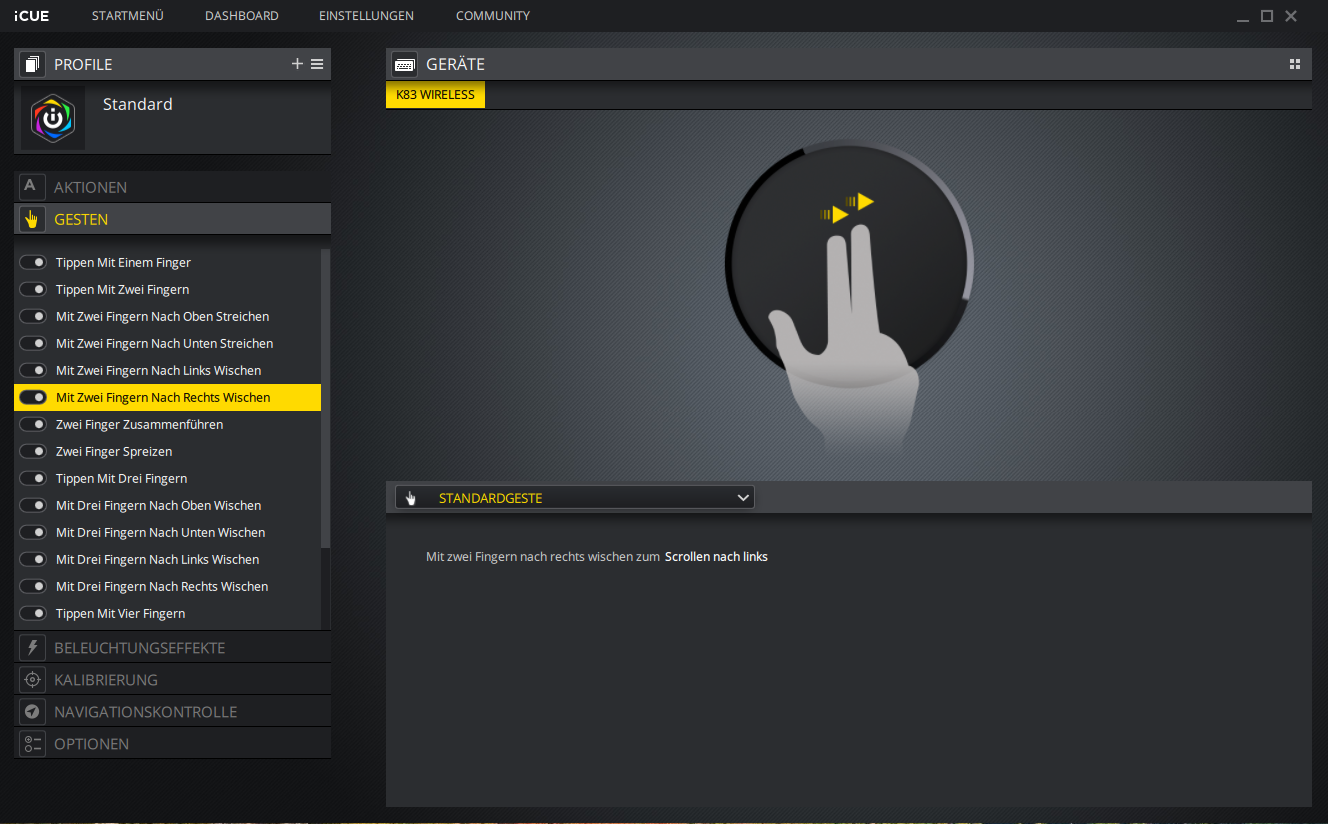Viewport: 1328px width, 824px height.
Task: Click the gesture list scrollbar
Action: [325, 400]
